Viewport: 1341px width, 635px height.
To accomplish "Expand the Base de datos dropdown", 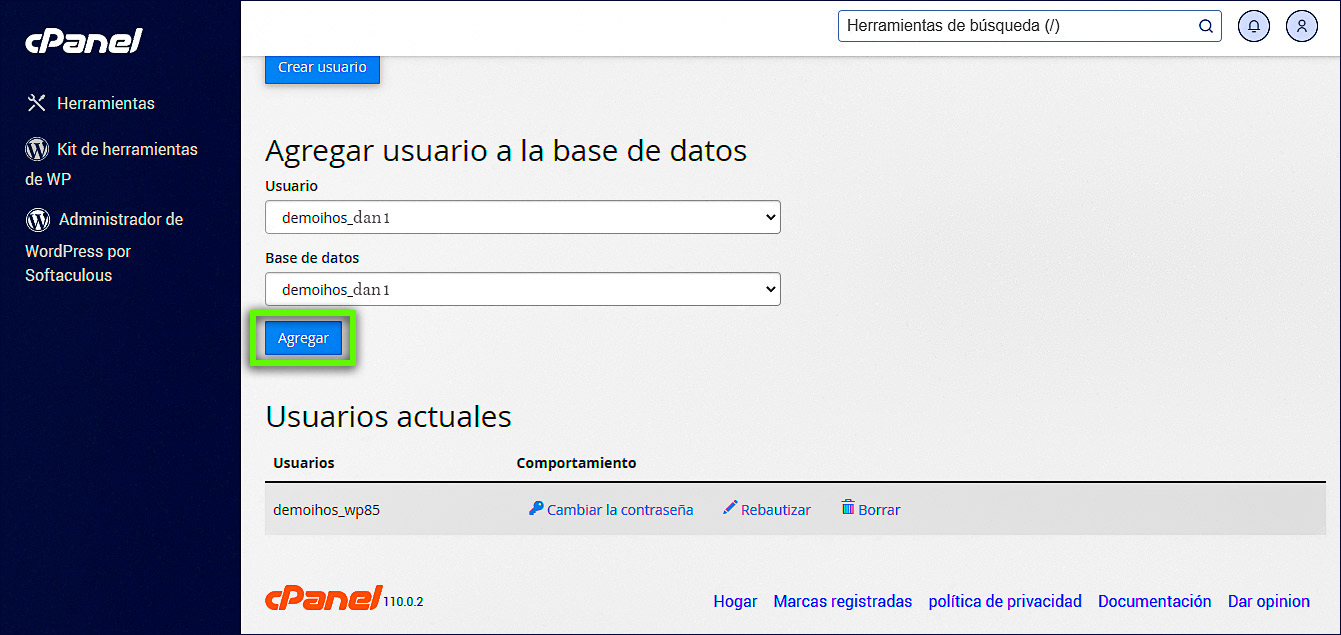I will tap(522, 289).
